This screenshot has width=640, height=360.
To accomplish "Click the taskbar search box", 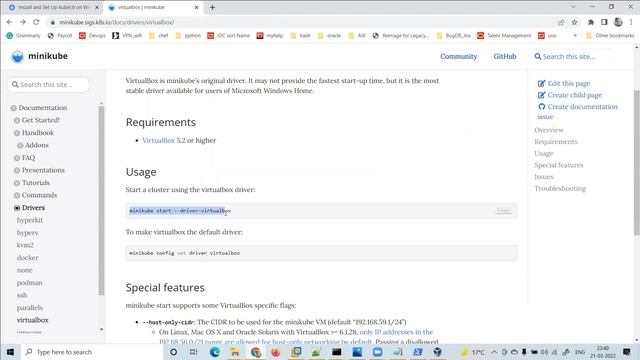I will pos(92,352).
